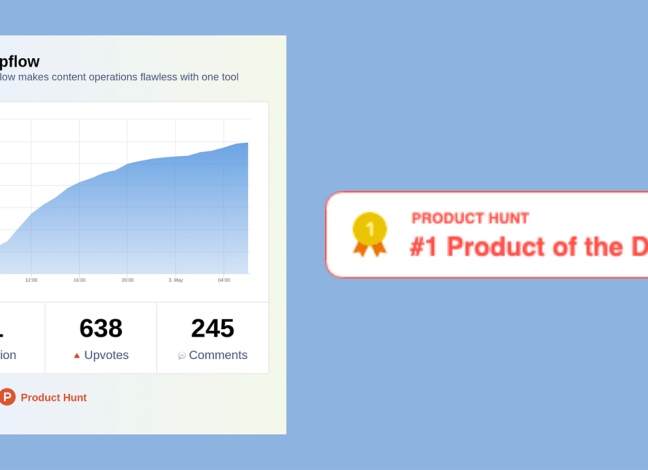Screen dimensions: 648x470
Task: Select the 638 upvotes count
Action: click(101, 328)
